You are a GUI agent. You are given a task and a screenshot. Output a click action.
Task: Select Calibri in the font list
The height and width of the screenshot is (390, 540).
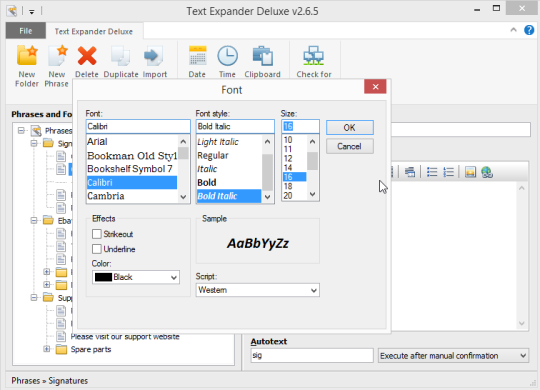[x=132, y=183]
